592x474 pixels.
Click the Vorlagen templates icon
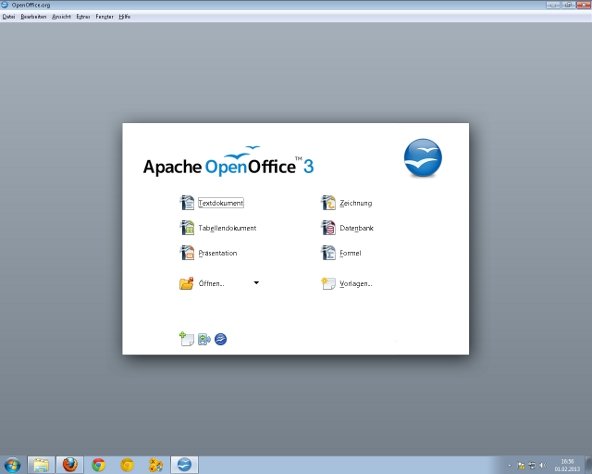pyautogui.click(x=328, y=283)
